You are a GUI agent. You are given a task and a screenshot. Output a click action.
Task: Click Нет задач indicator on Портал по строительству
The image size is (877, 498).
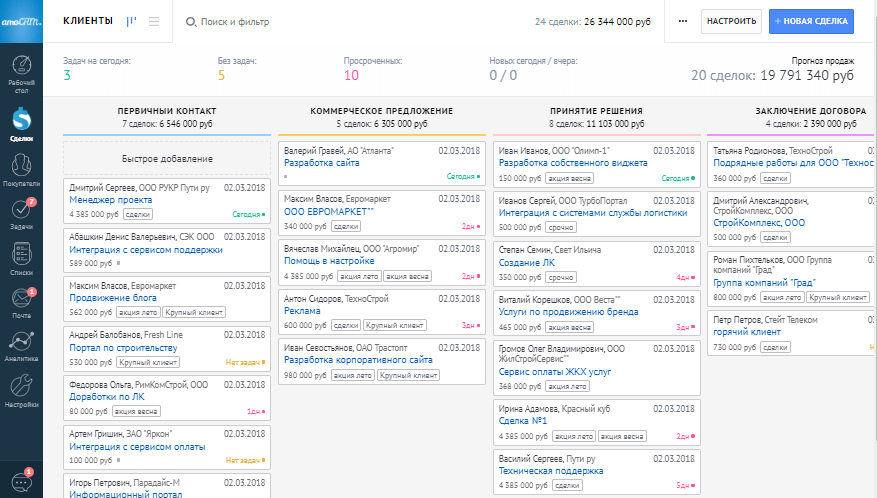point(246,363)
